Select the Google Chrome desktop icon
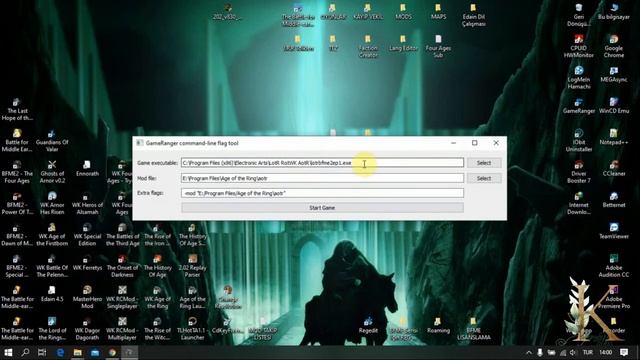This screenshot has height=360, width=640. pos(613,46)
